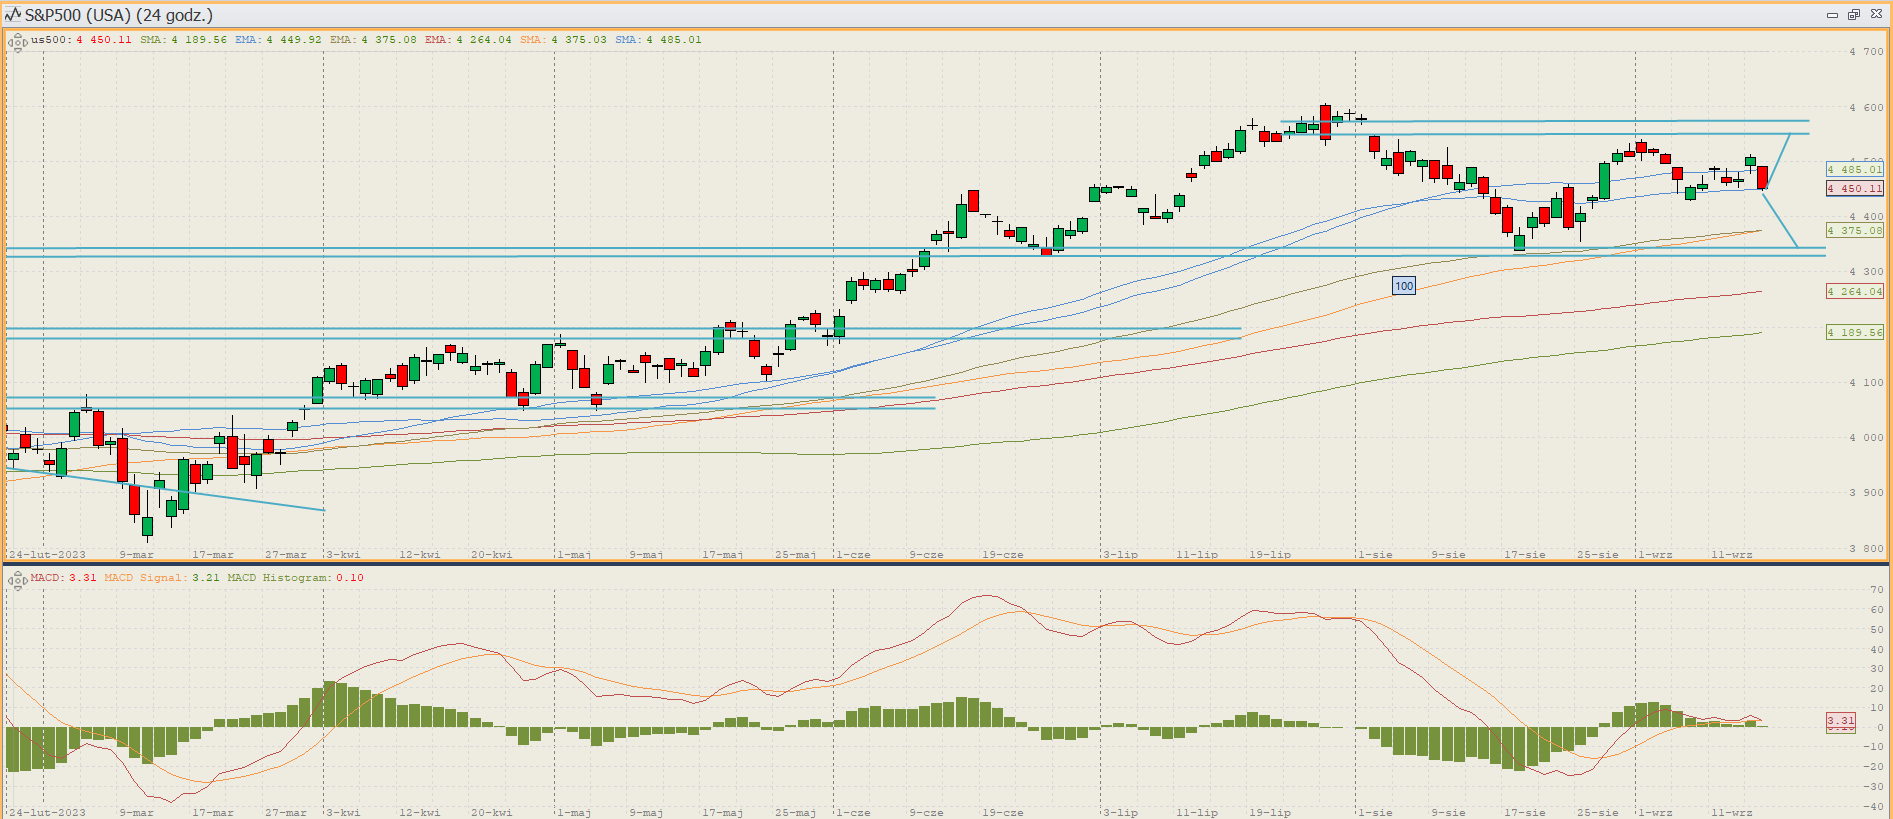Click the 4 189.56 tag on right axis
Viewport: 1893px width, 819px height.
tap(1854, 332)
